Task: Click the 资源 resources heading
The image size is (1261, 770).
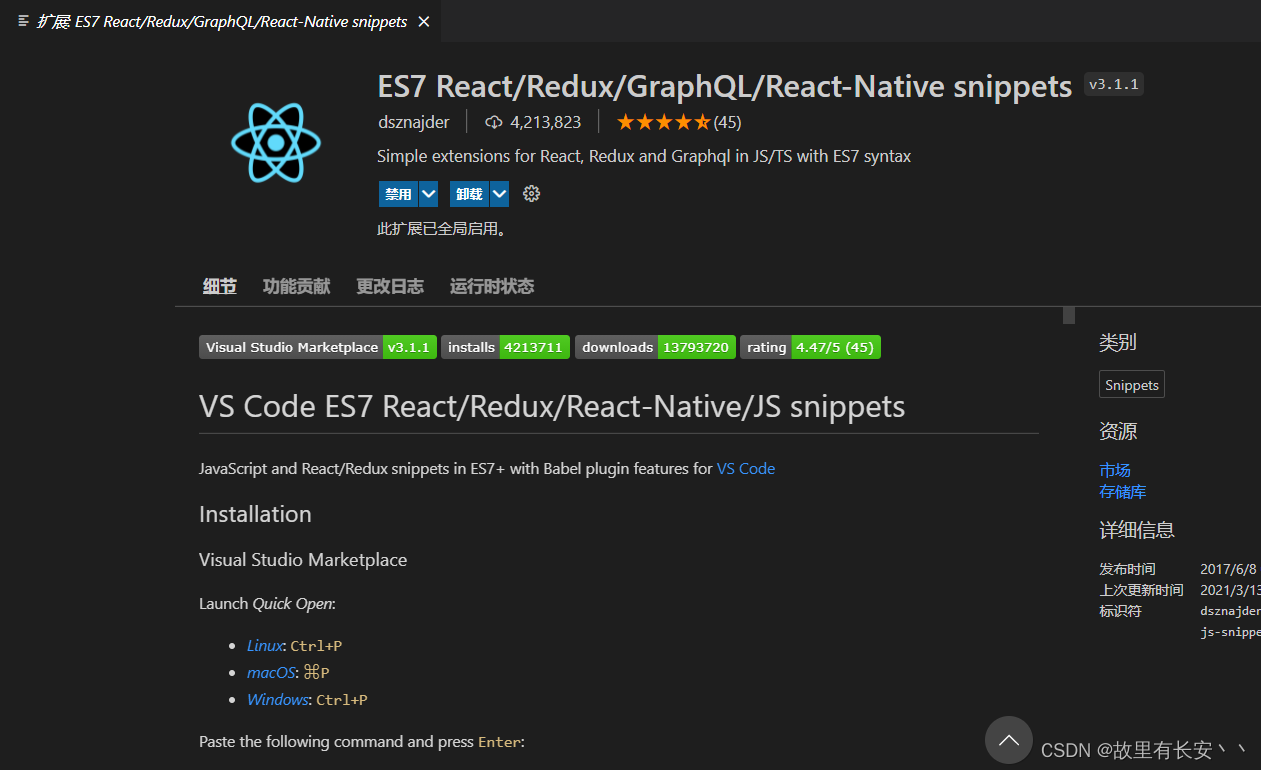Action: pyautogui.click(x=1118, y=432)
